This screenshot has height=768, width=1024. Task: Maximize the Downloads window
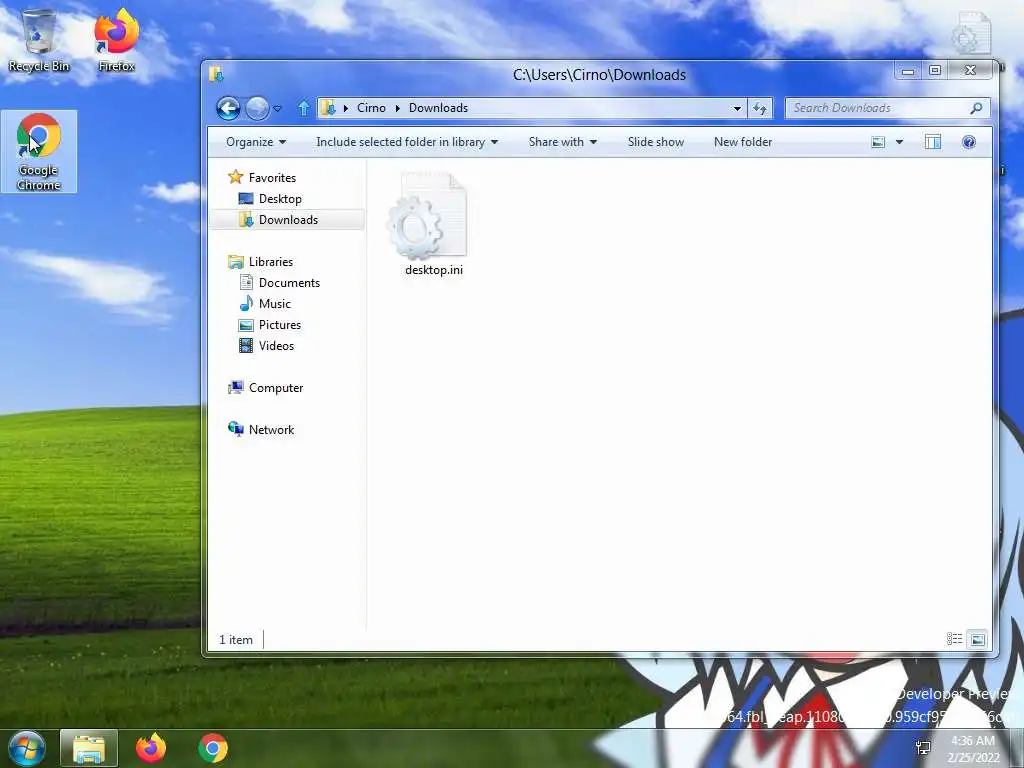(935, 71)
